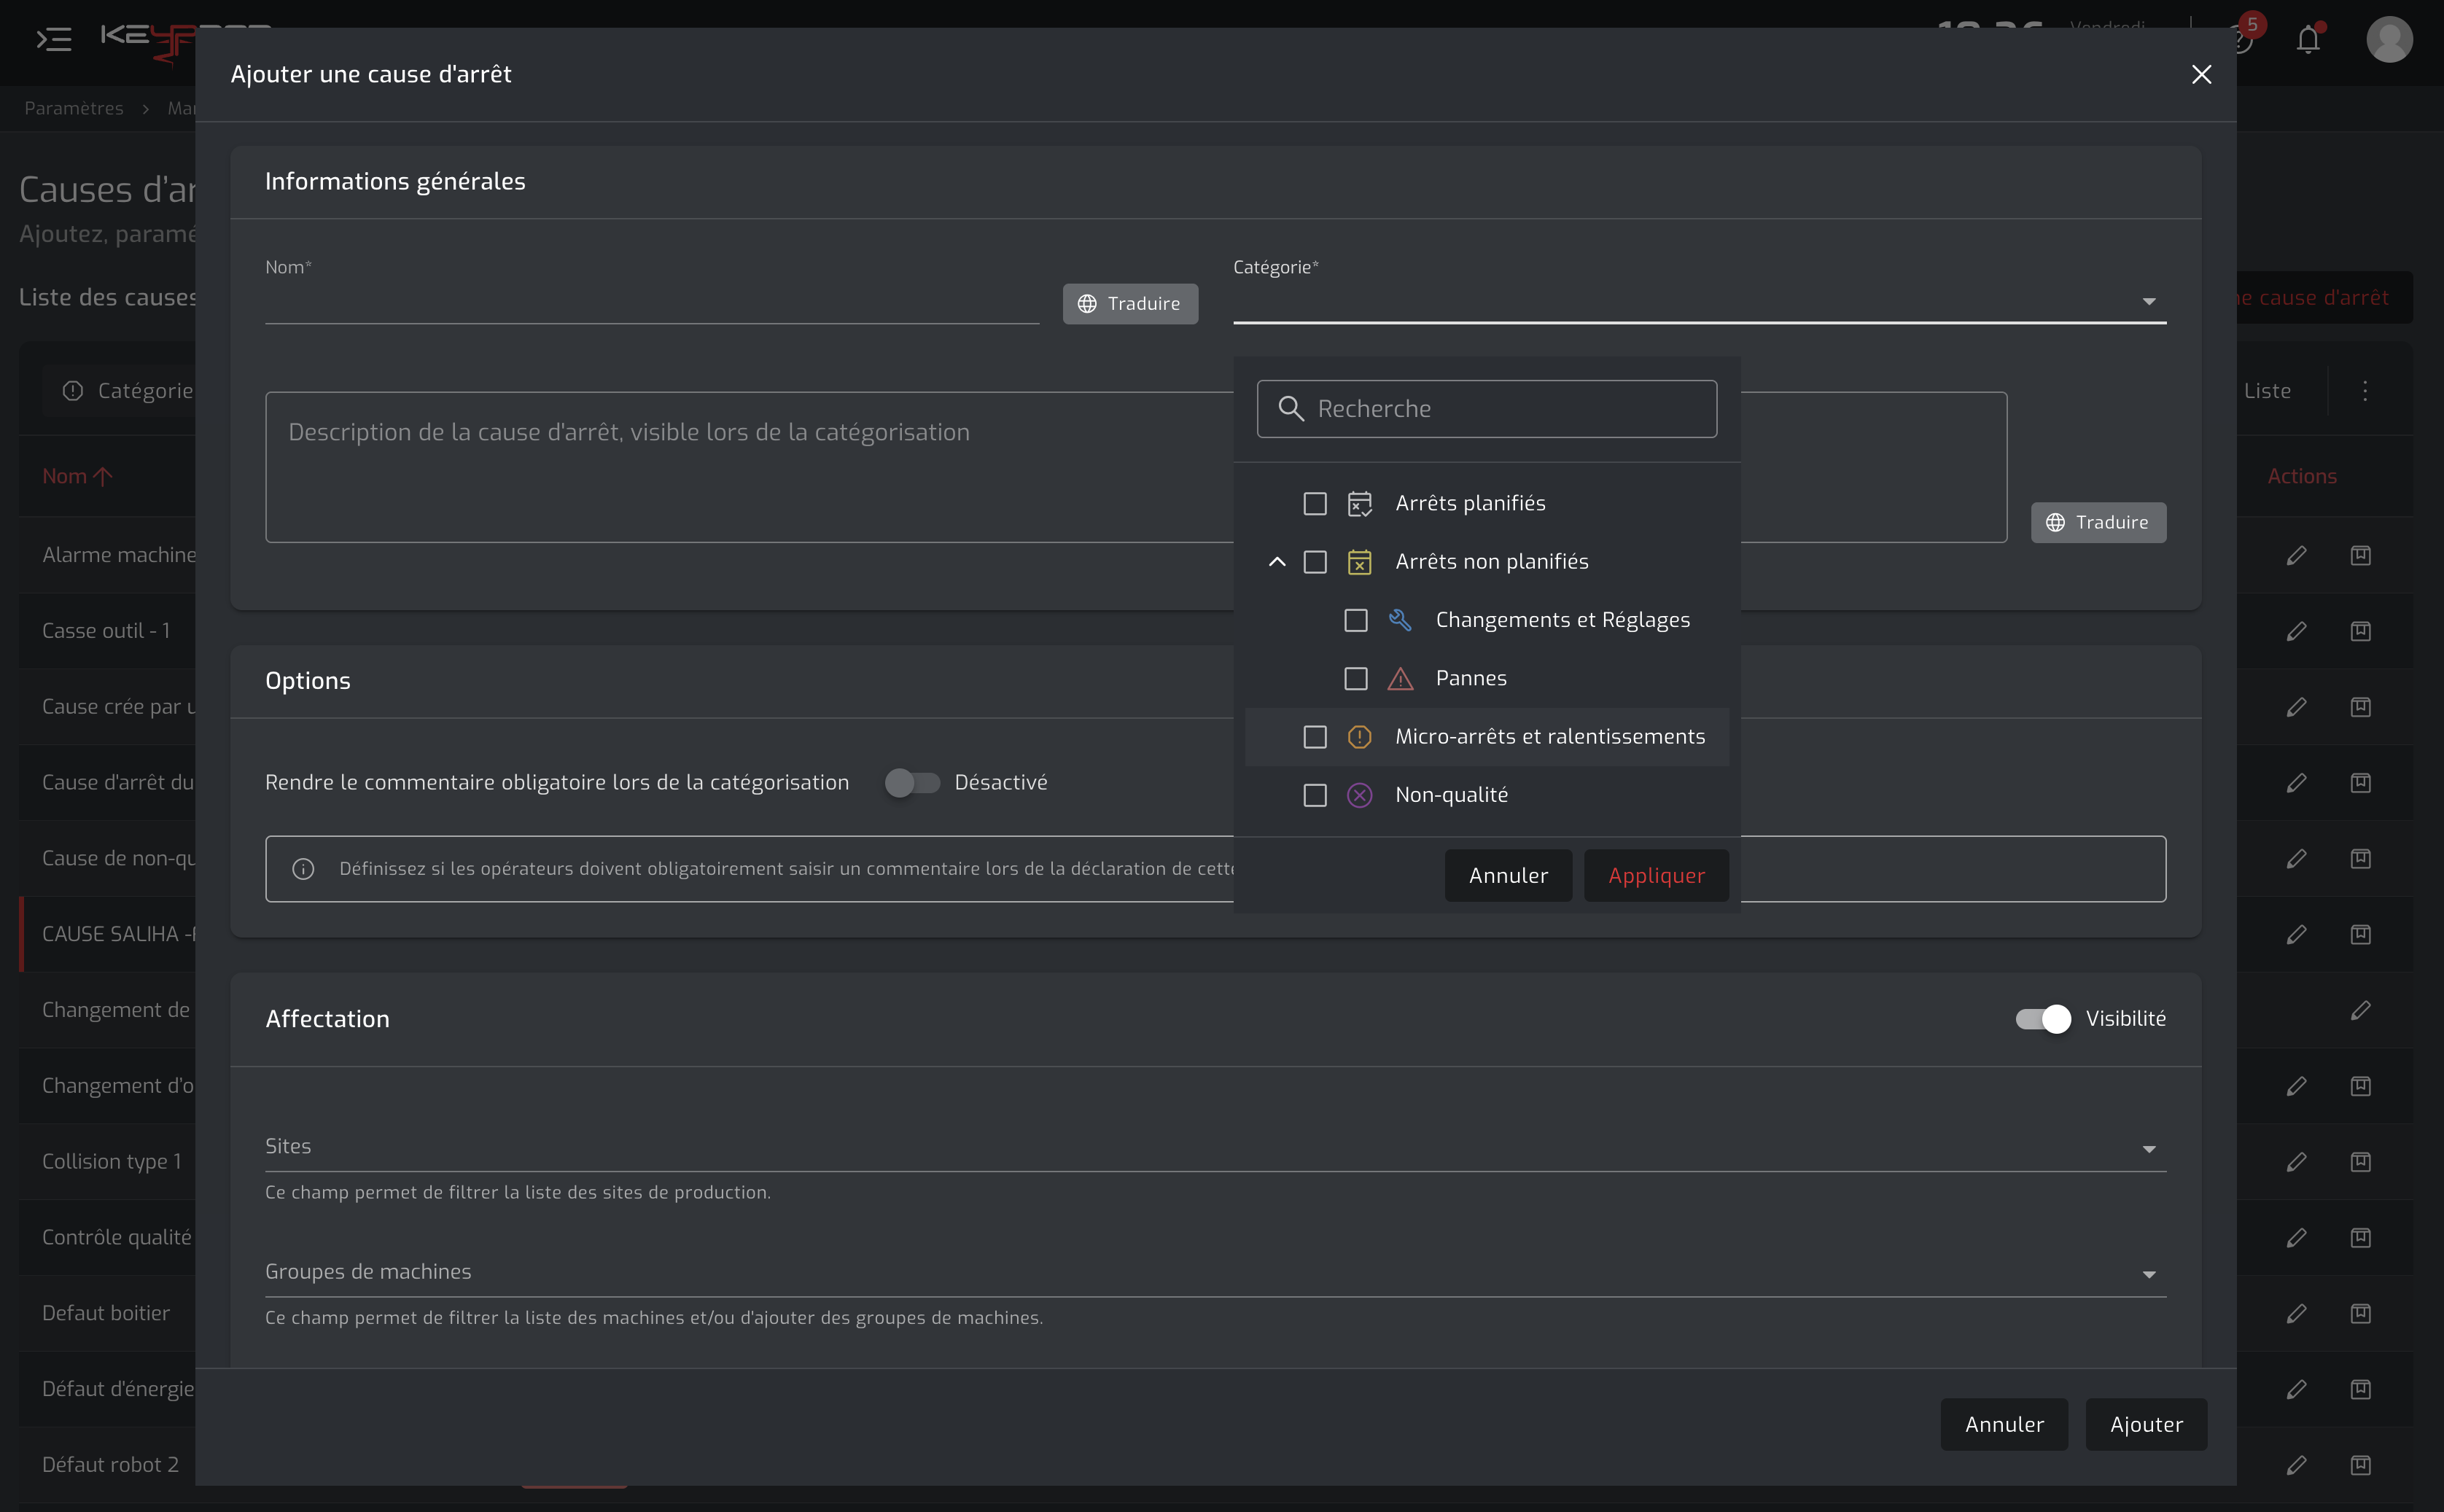Collapse the Arrêts non planifiés tree node
This screenshot has width=2444, height=1512.
point(1277,562)
